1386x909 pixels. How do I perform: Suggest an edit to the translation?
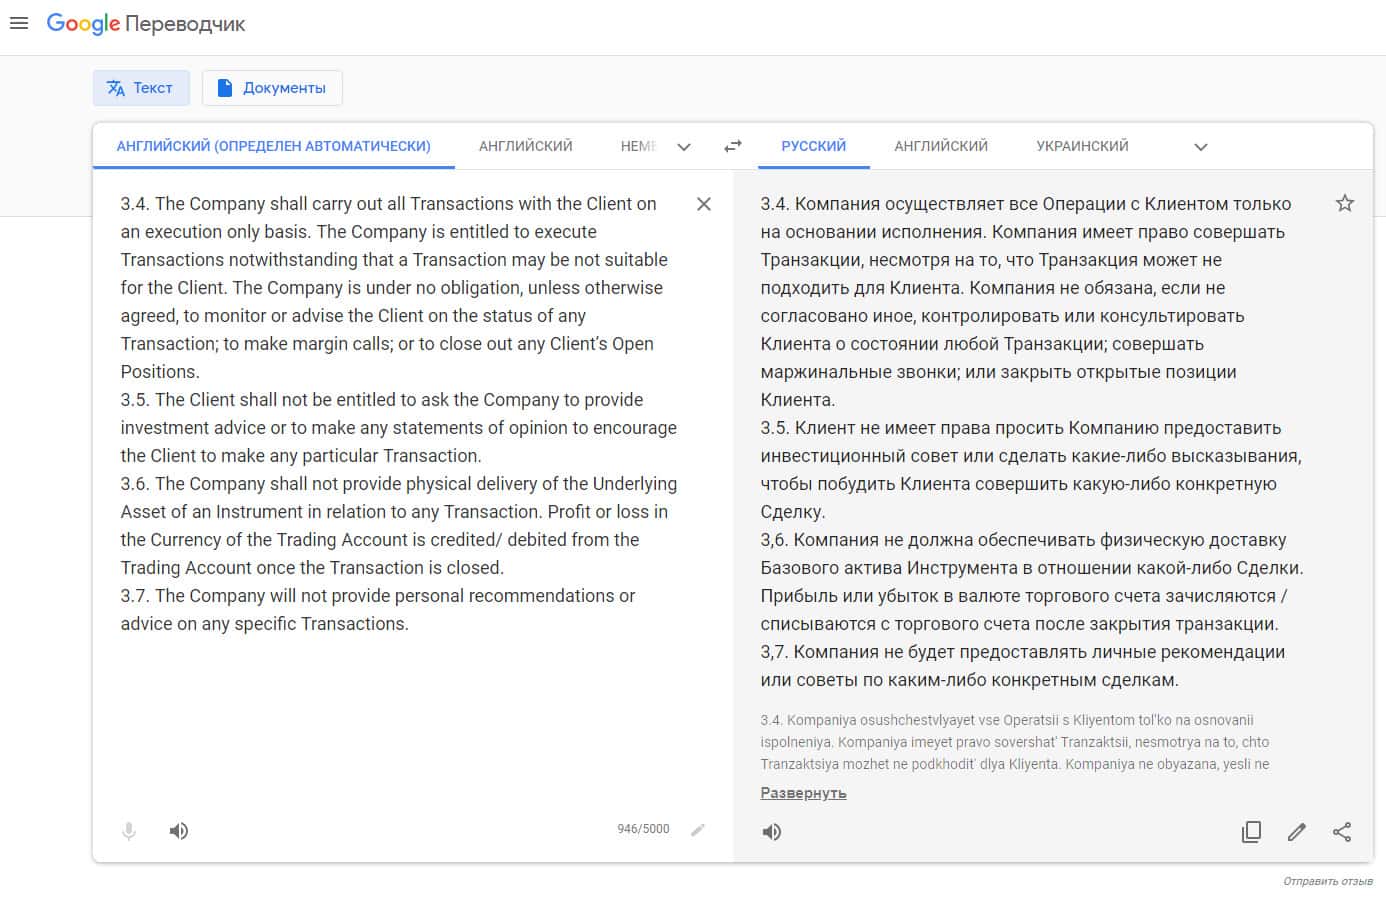tap(1297, 832)
